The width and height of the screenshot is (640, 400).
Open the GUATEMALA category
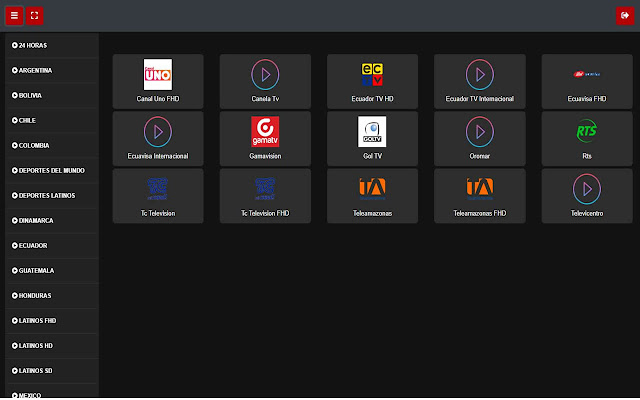coord(52,270)
